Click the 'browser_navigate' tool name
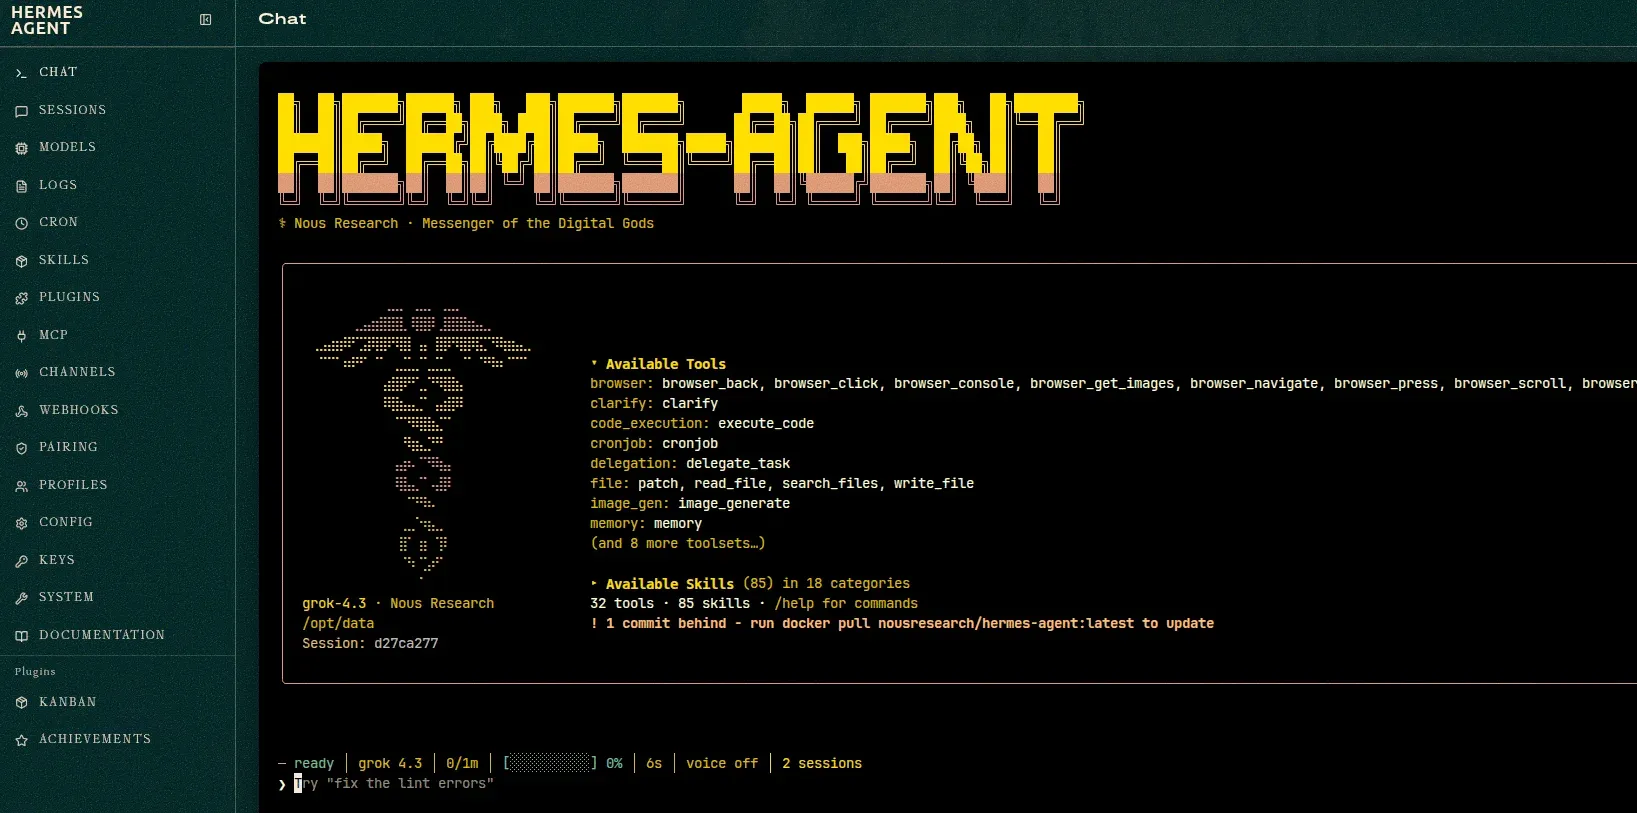 pos(1254,384)
